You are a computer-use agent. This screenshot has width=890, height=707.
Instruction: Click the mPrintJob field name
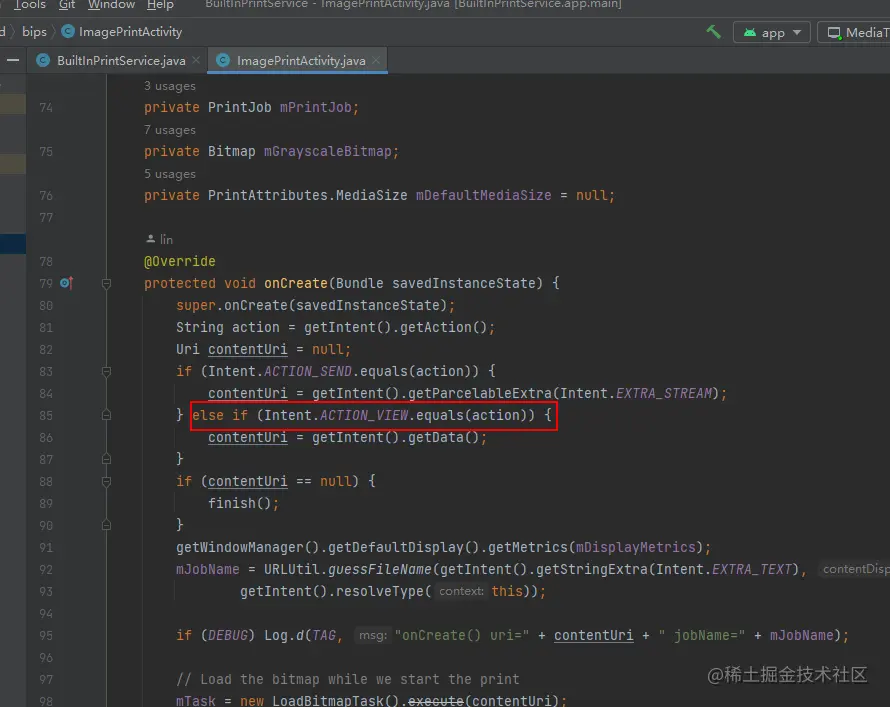point(316,107)
